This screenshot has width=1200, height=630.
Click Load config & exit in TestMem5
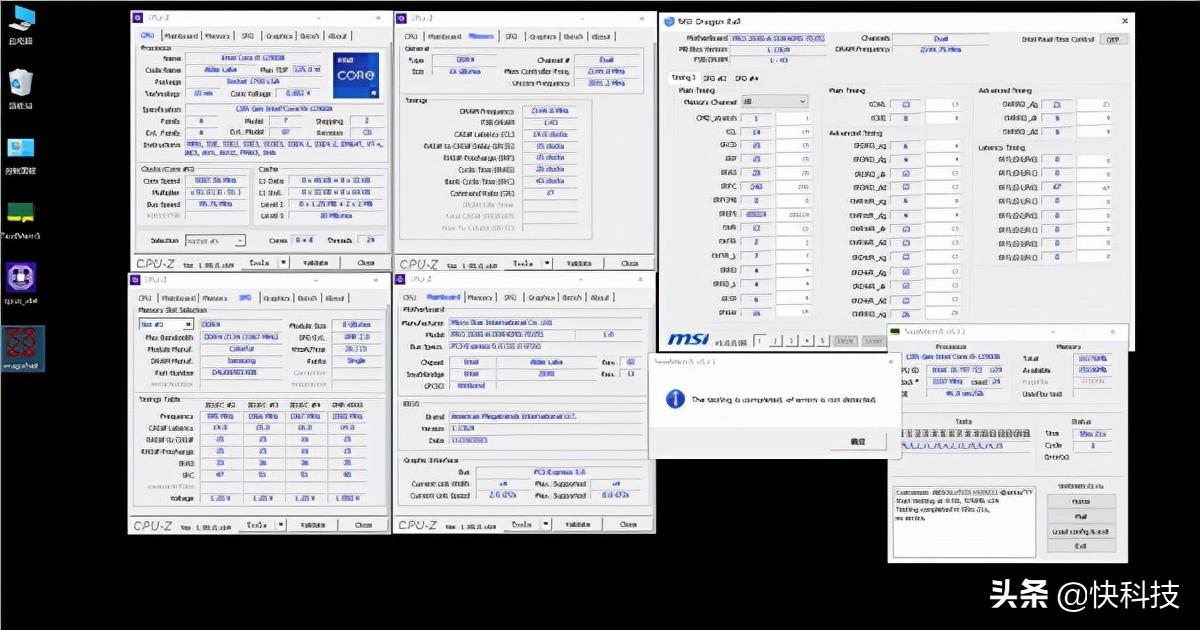[x=1080, y=531]
